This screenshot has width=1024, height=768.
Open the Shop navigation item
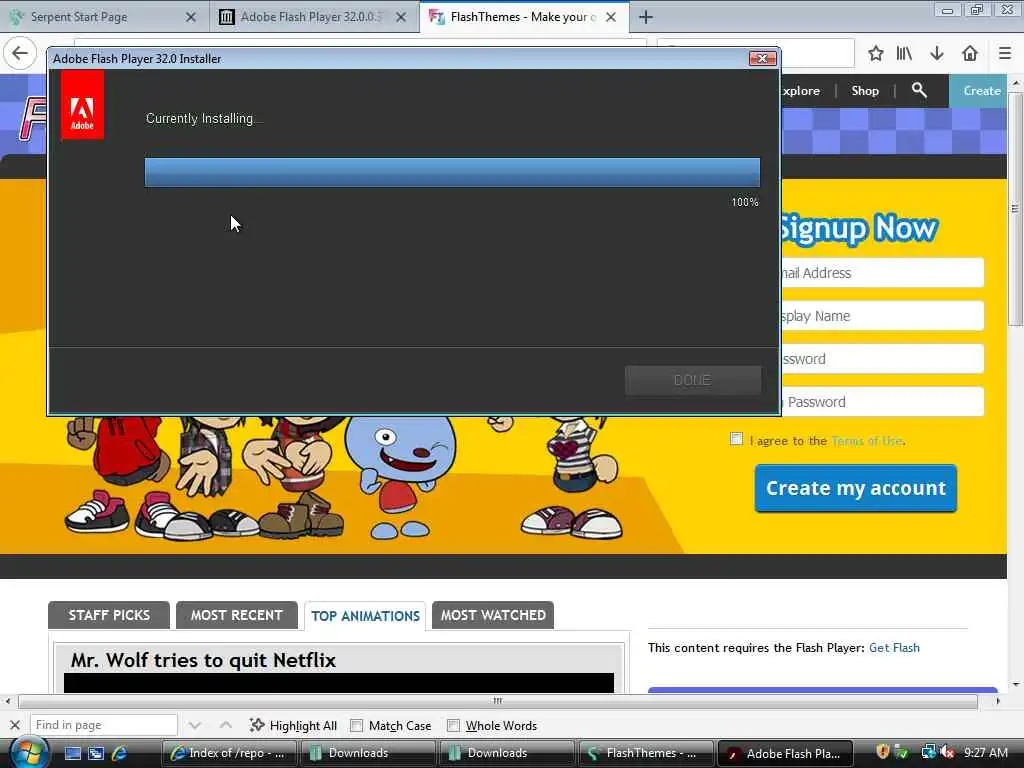[x=865, y=91]
